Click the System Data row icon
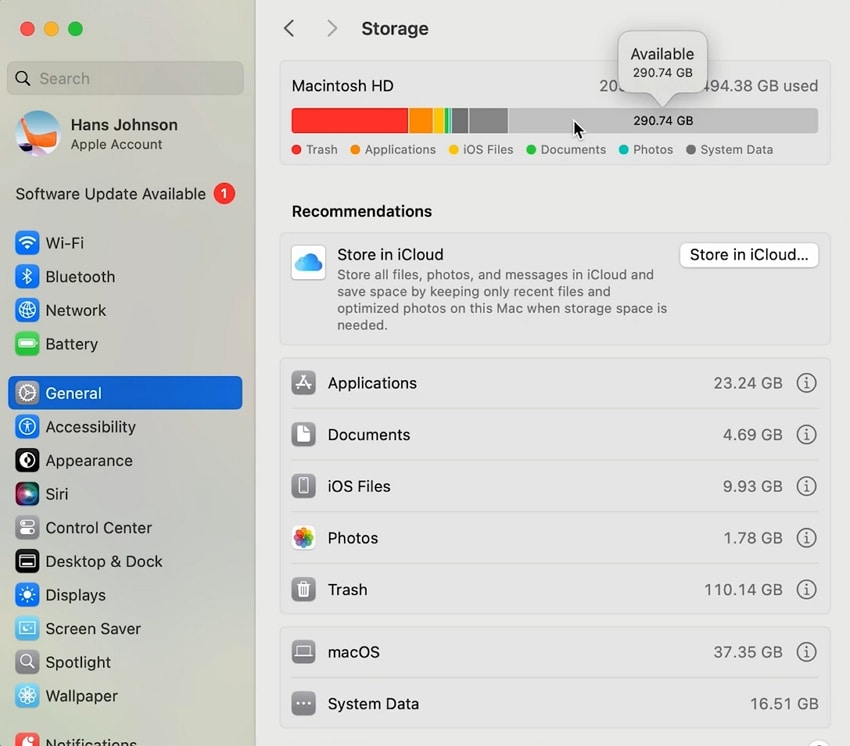This screenshot has width=850, height=746. tap(304, 704)
